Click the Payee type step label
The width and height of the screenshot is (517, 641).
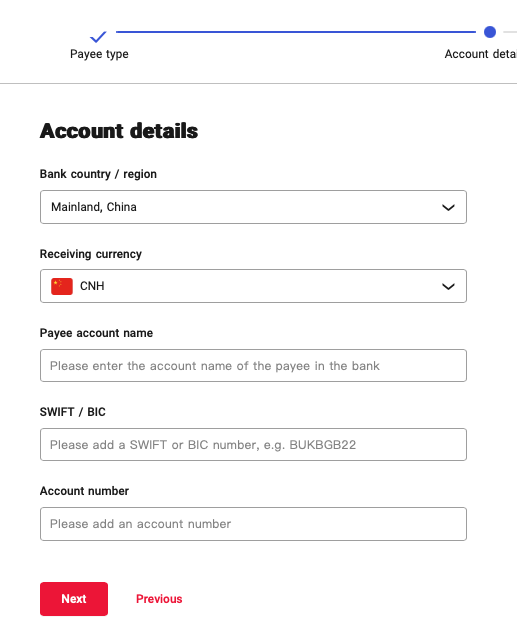point(99,54)
